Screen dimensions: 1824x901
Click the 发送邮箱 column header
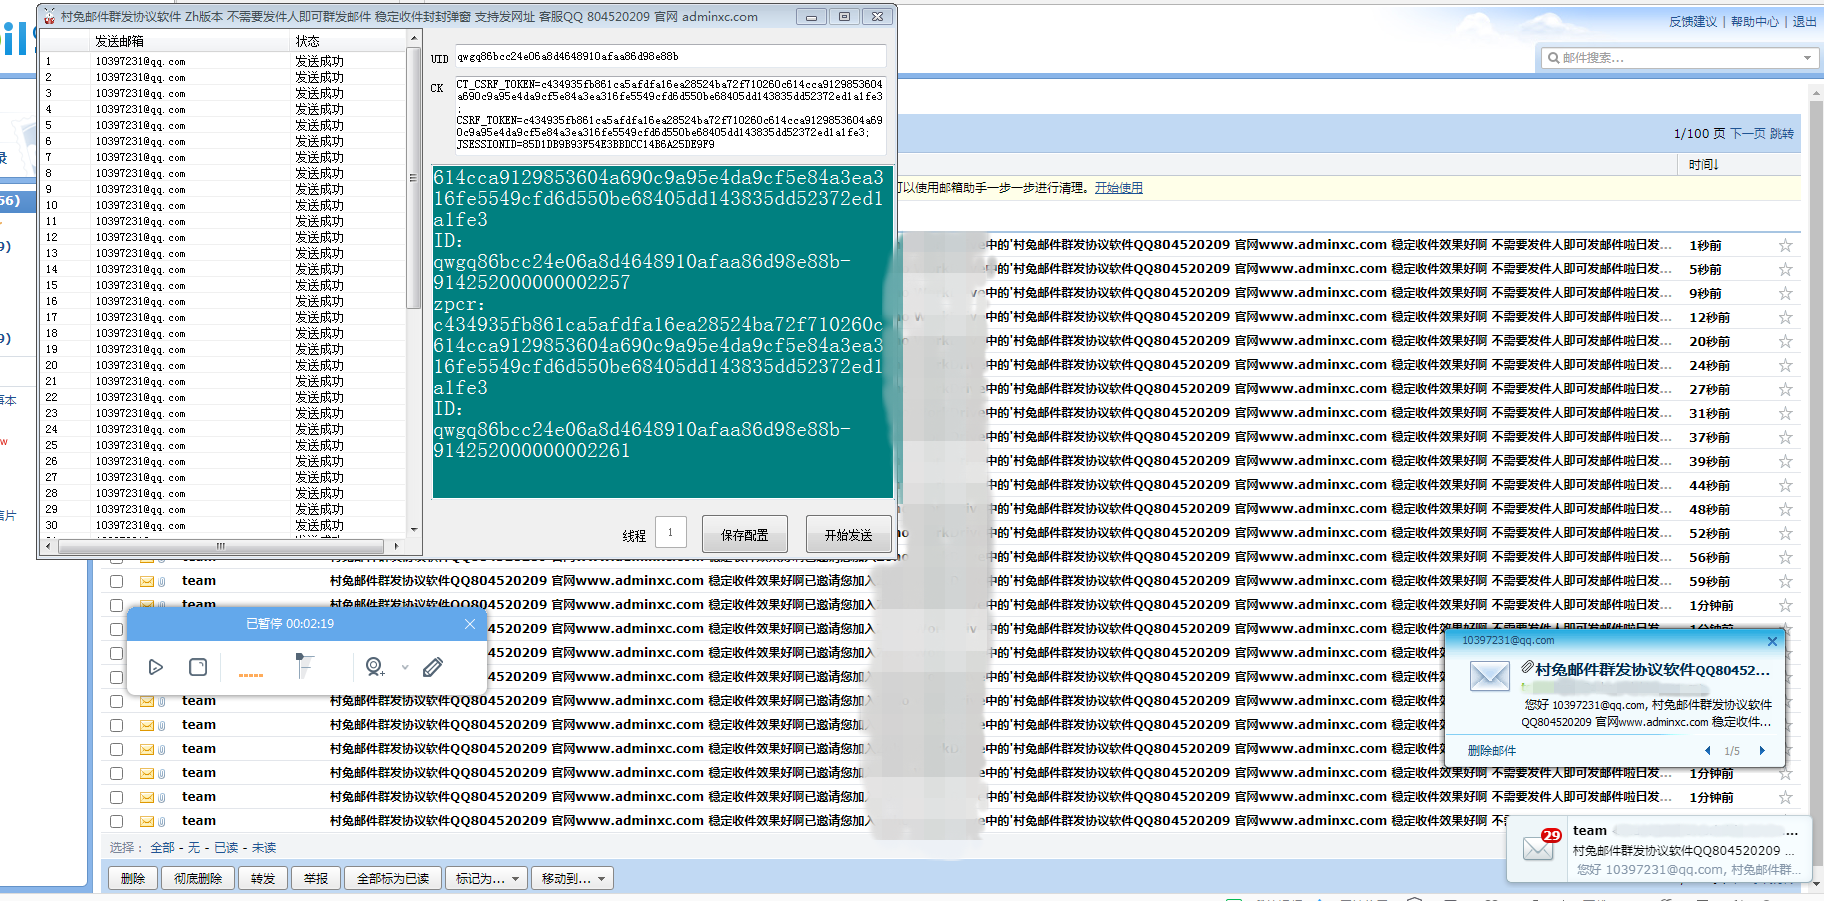click(x=120, y=41)
